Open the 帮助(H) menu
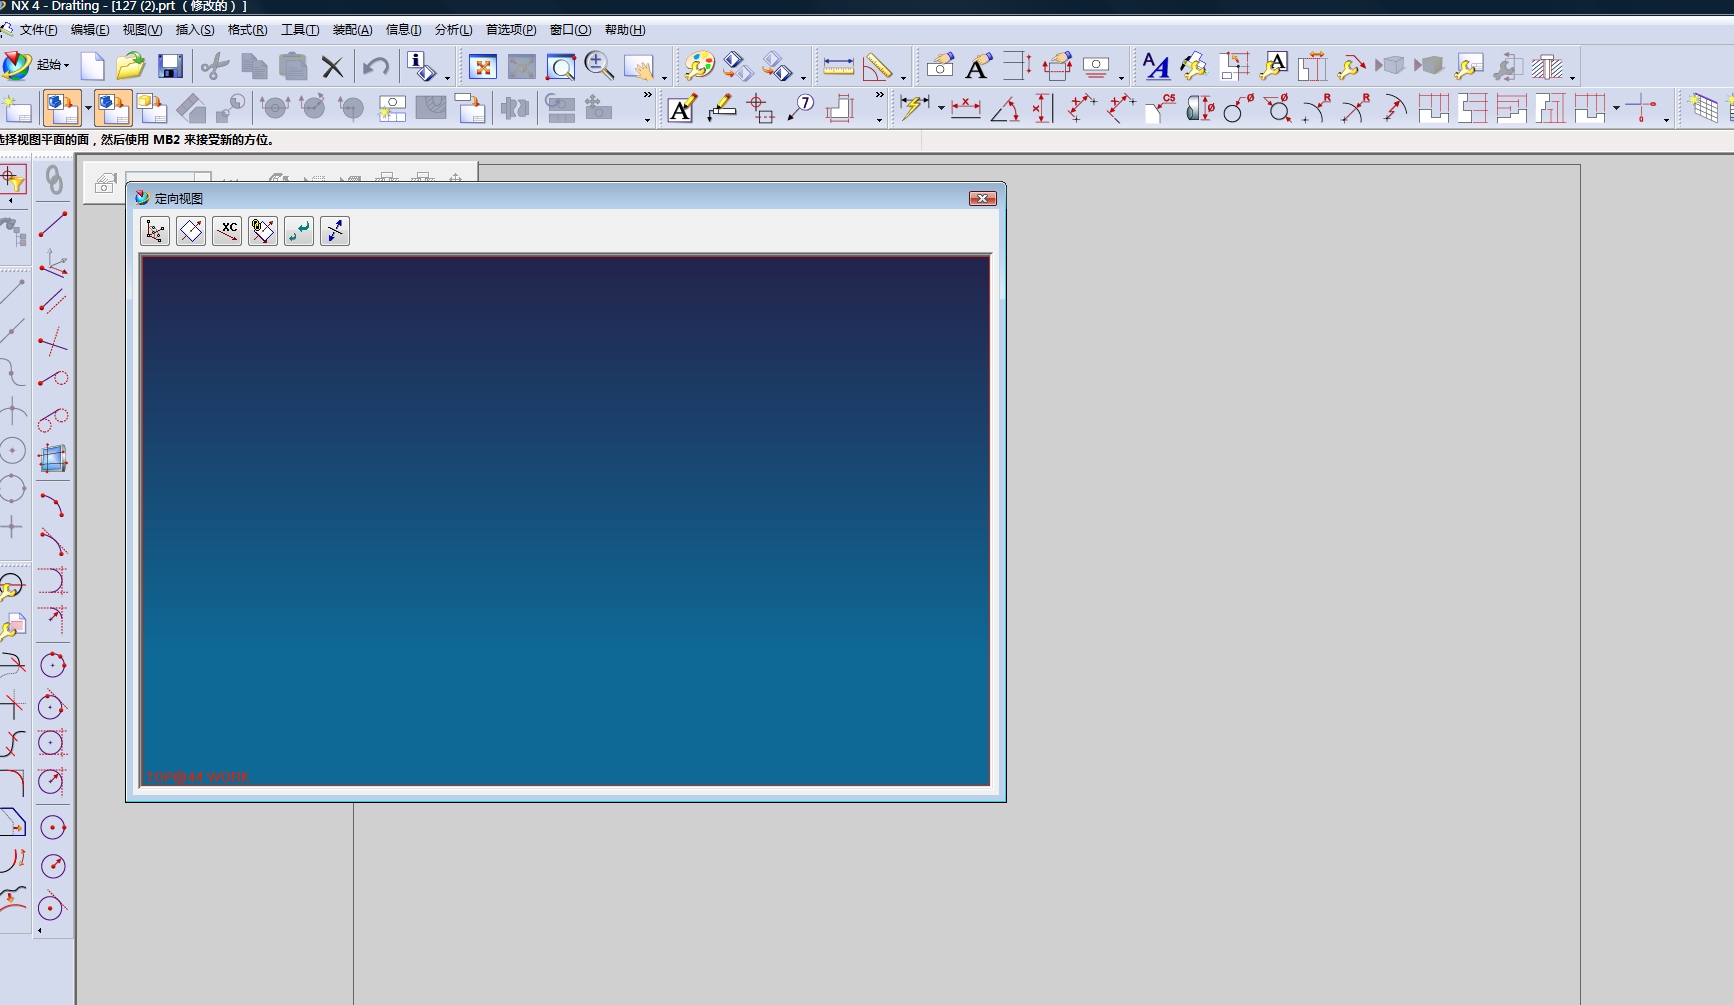Screen dimensions: 1734x1005 625,30
